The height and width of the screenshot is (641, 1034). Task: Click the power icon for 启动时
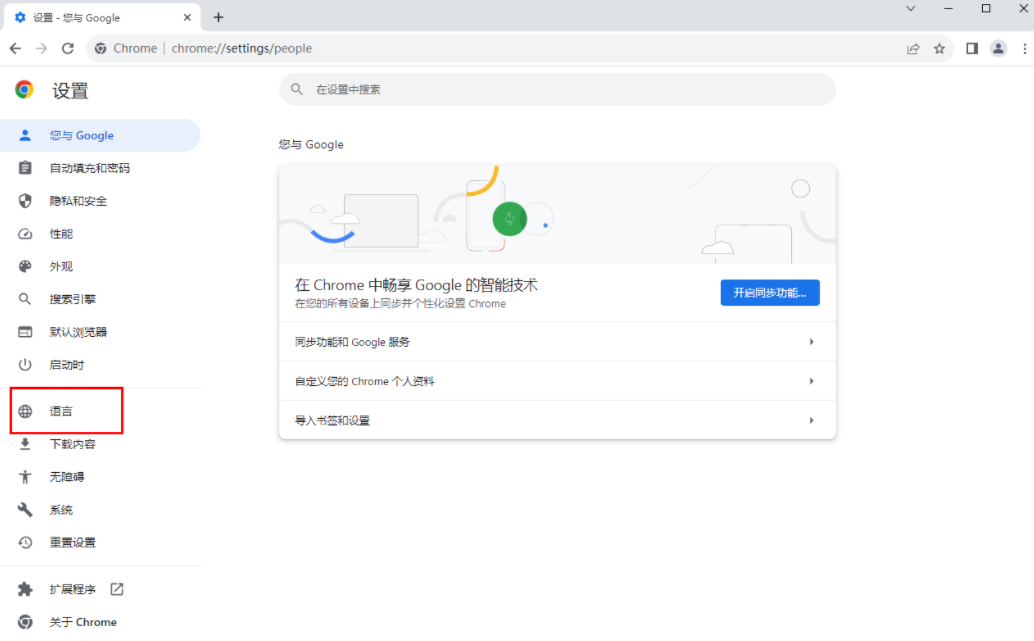pyautogui.click(x=25, y=365)
